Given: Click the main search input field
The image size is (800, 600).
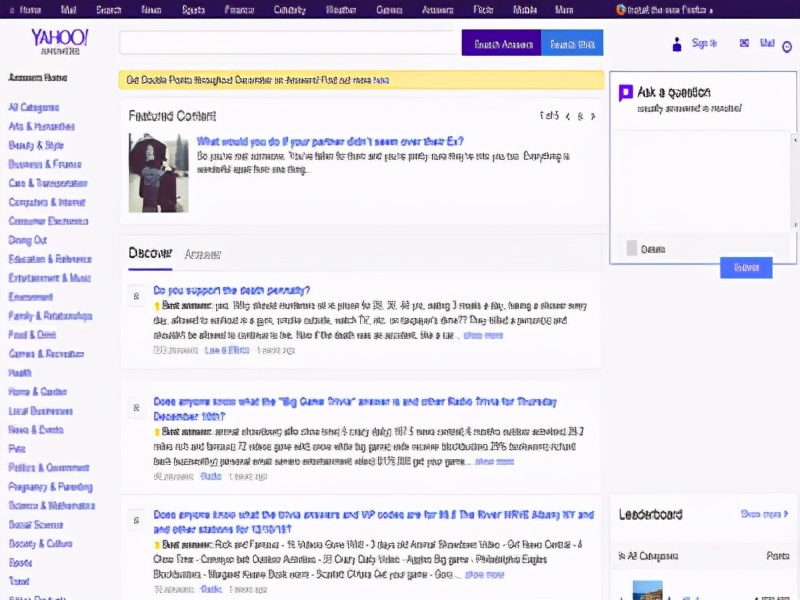Looking at the screenshot, I should point(290,43).
